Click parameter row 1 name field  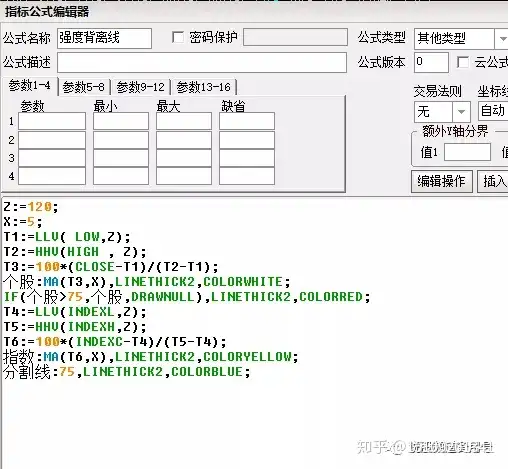click(x=52, y=121)
